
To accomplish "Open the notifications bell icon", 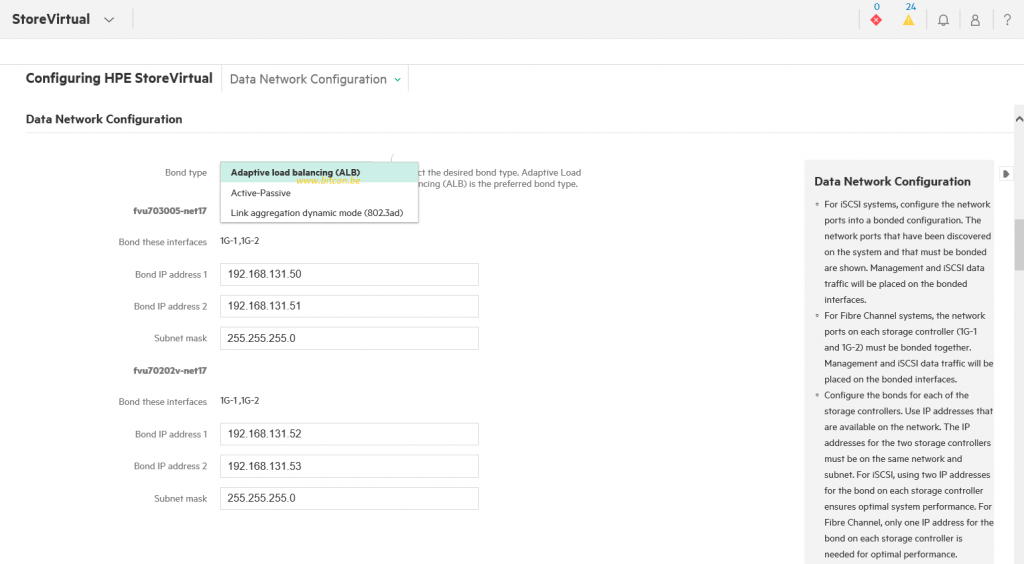I will coord(943,20).
